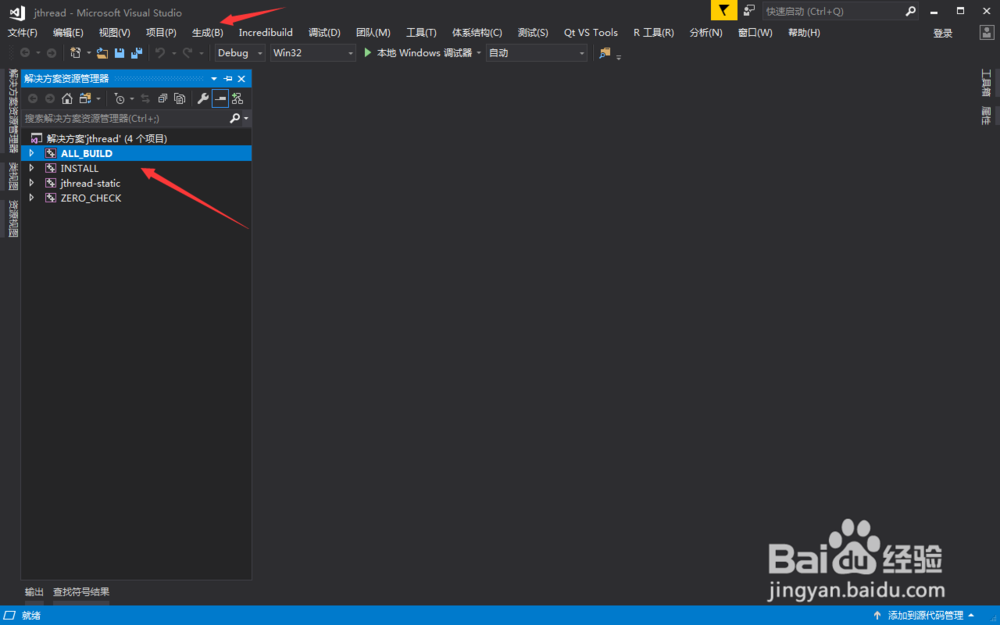Open the 类视图 side tab on left
Viewport: 1000px width, 625px height.
coord(13,176)
